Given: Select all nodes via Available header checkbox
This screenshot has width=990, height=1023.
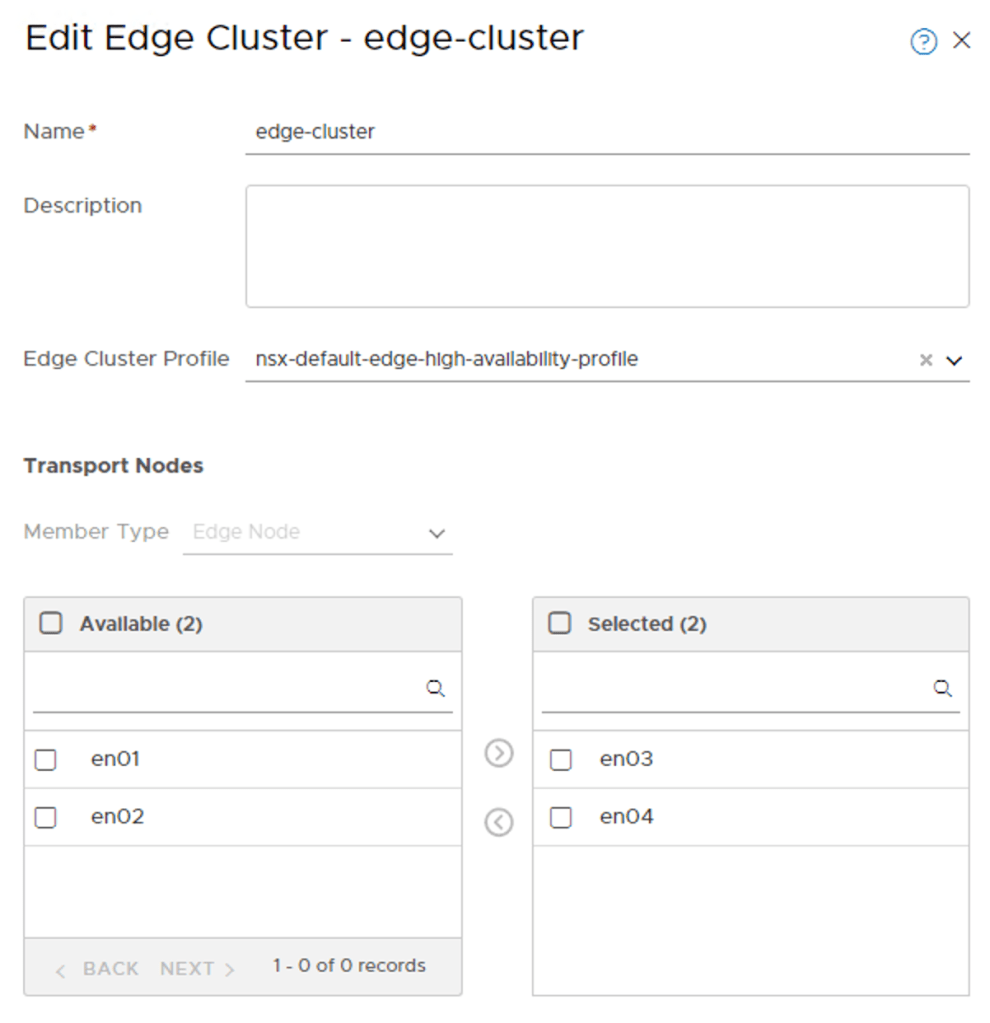Looking at the screenshot, I should tap(49, 623).
